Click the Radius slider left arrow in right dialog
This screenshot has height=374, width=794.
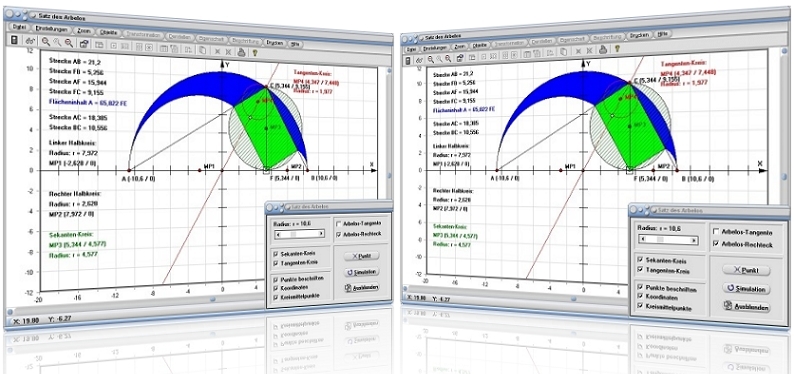[x=643, y=239]
